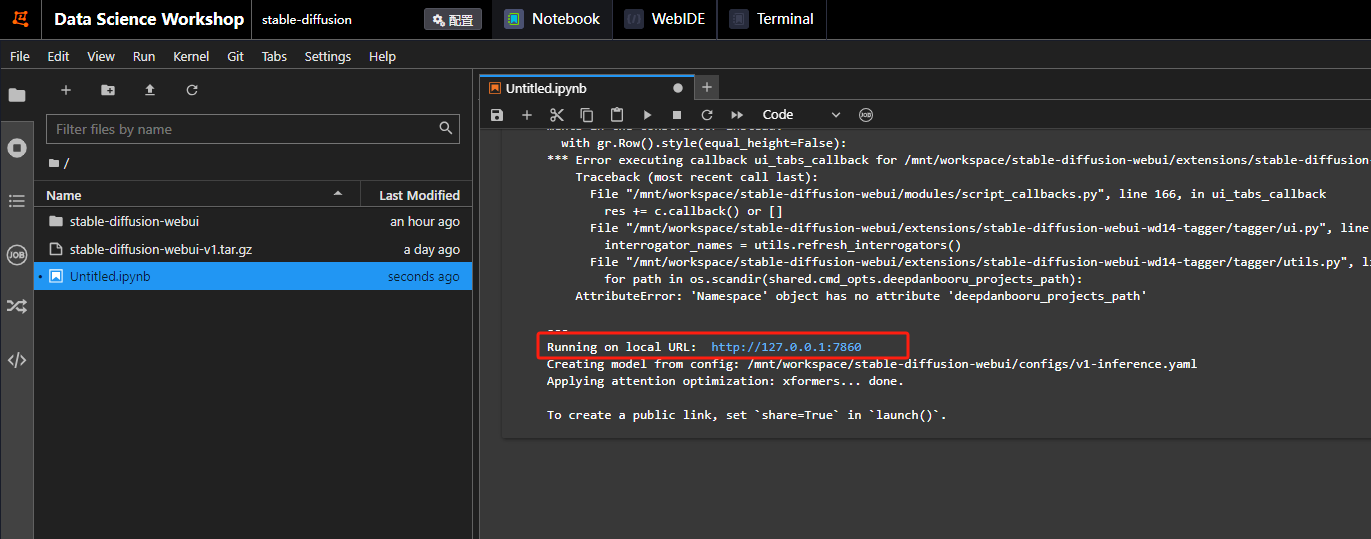Open the Tabs menu
Image resolution: width=1371 pixels, height=539 pixels.
tap(274, 57)
